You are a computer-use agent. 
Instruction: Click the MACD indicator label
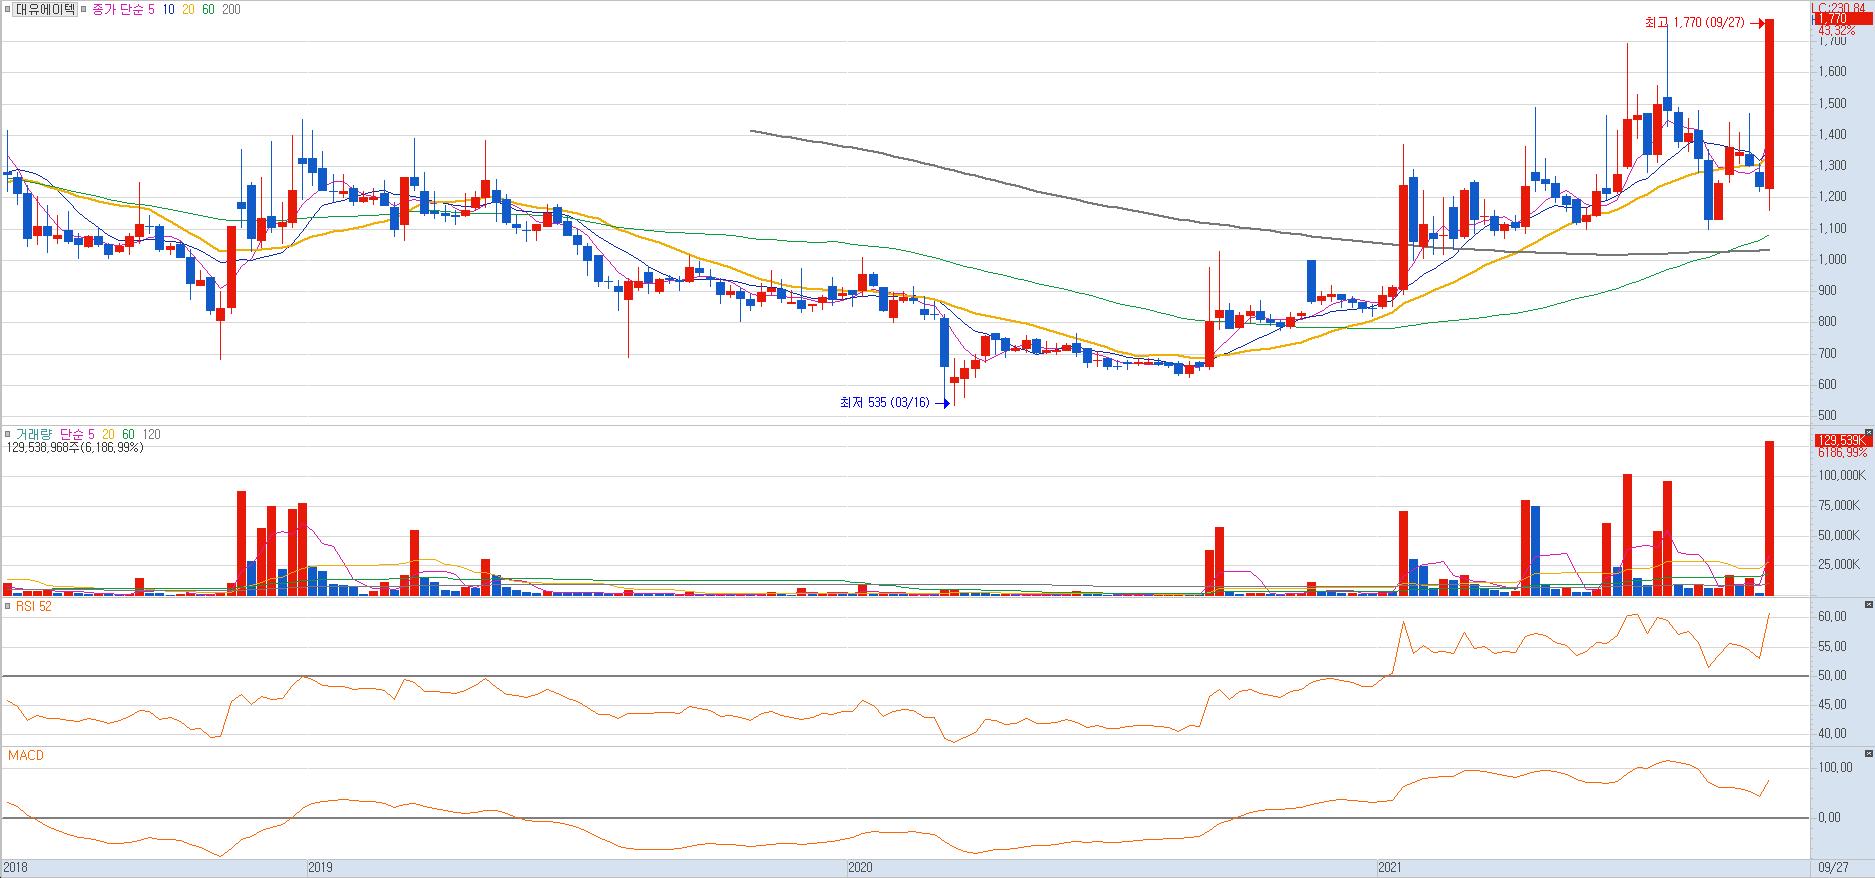[x=26, y=756]
